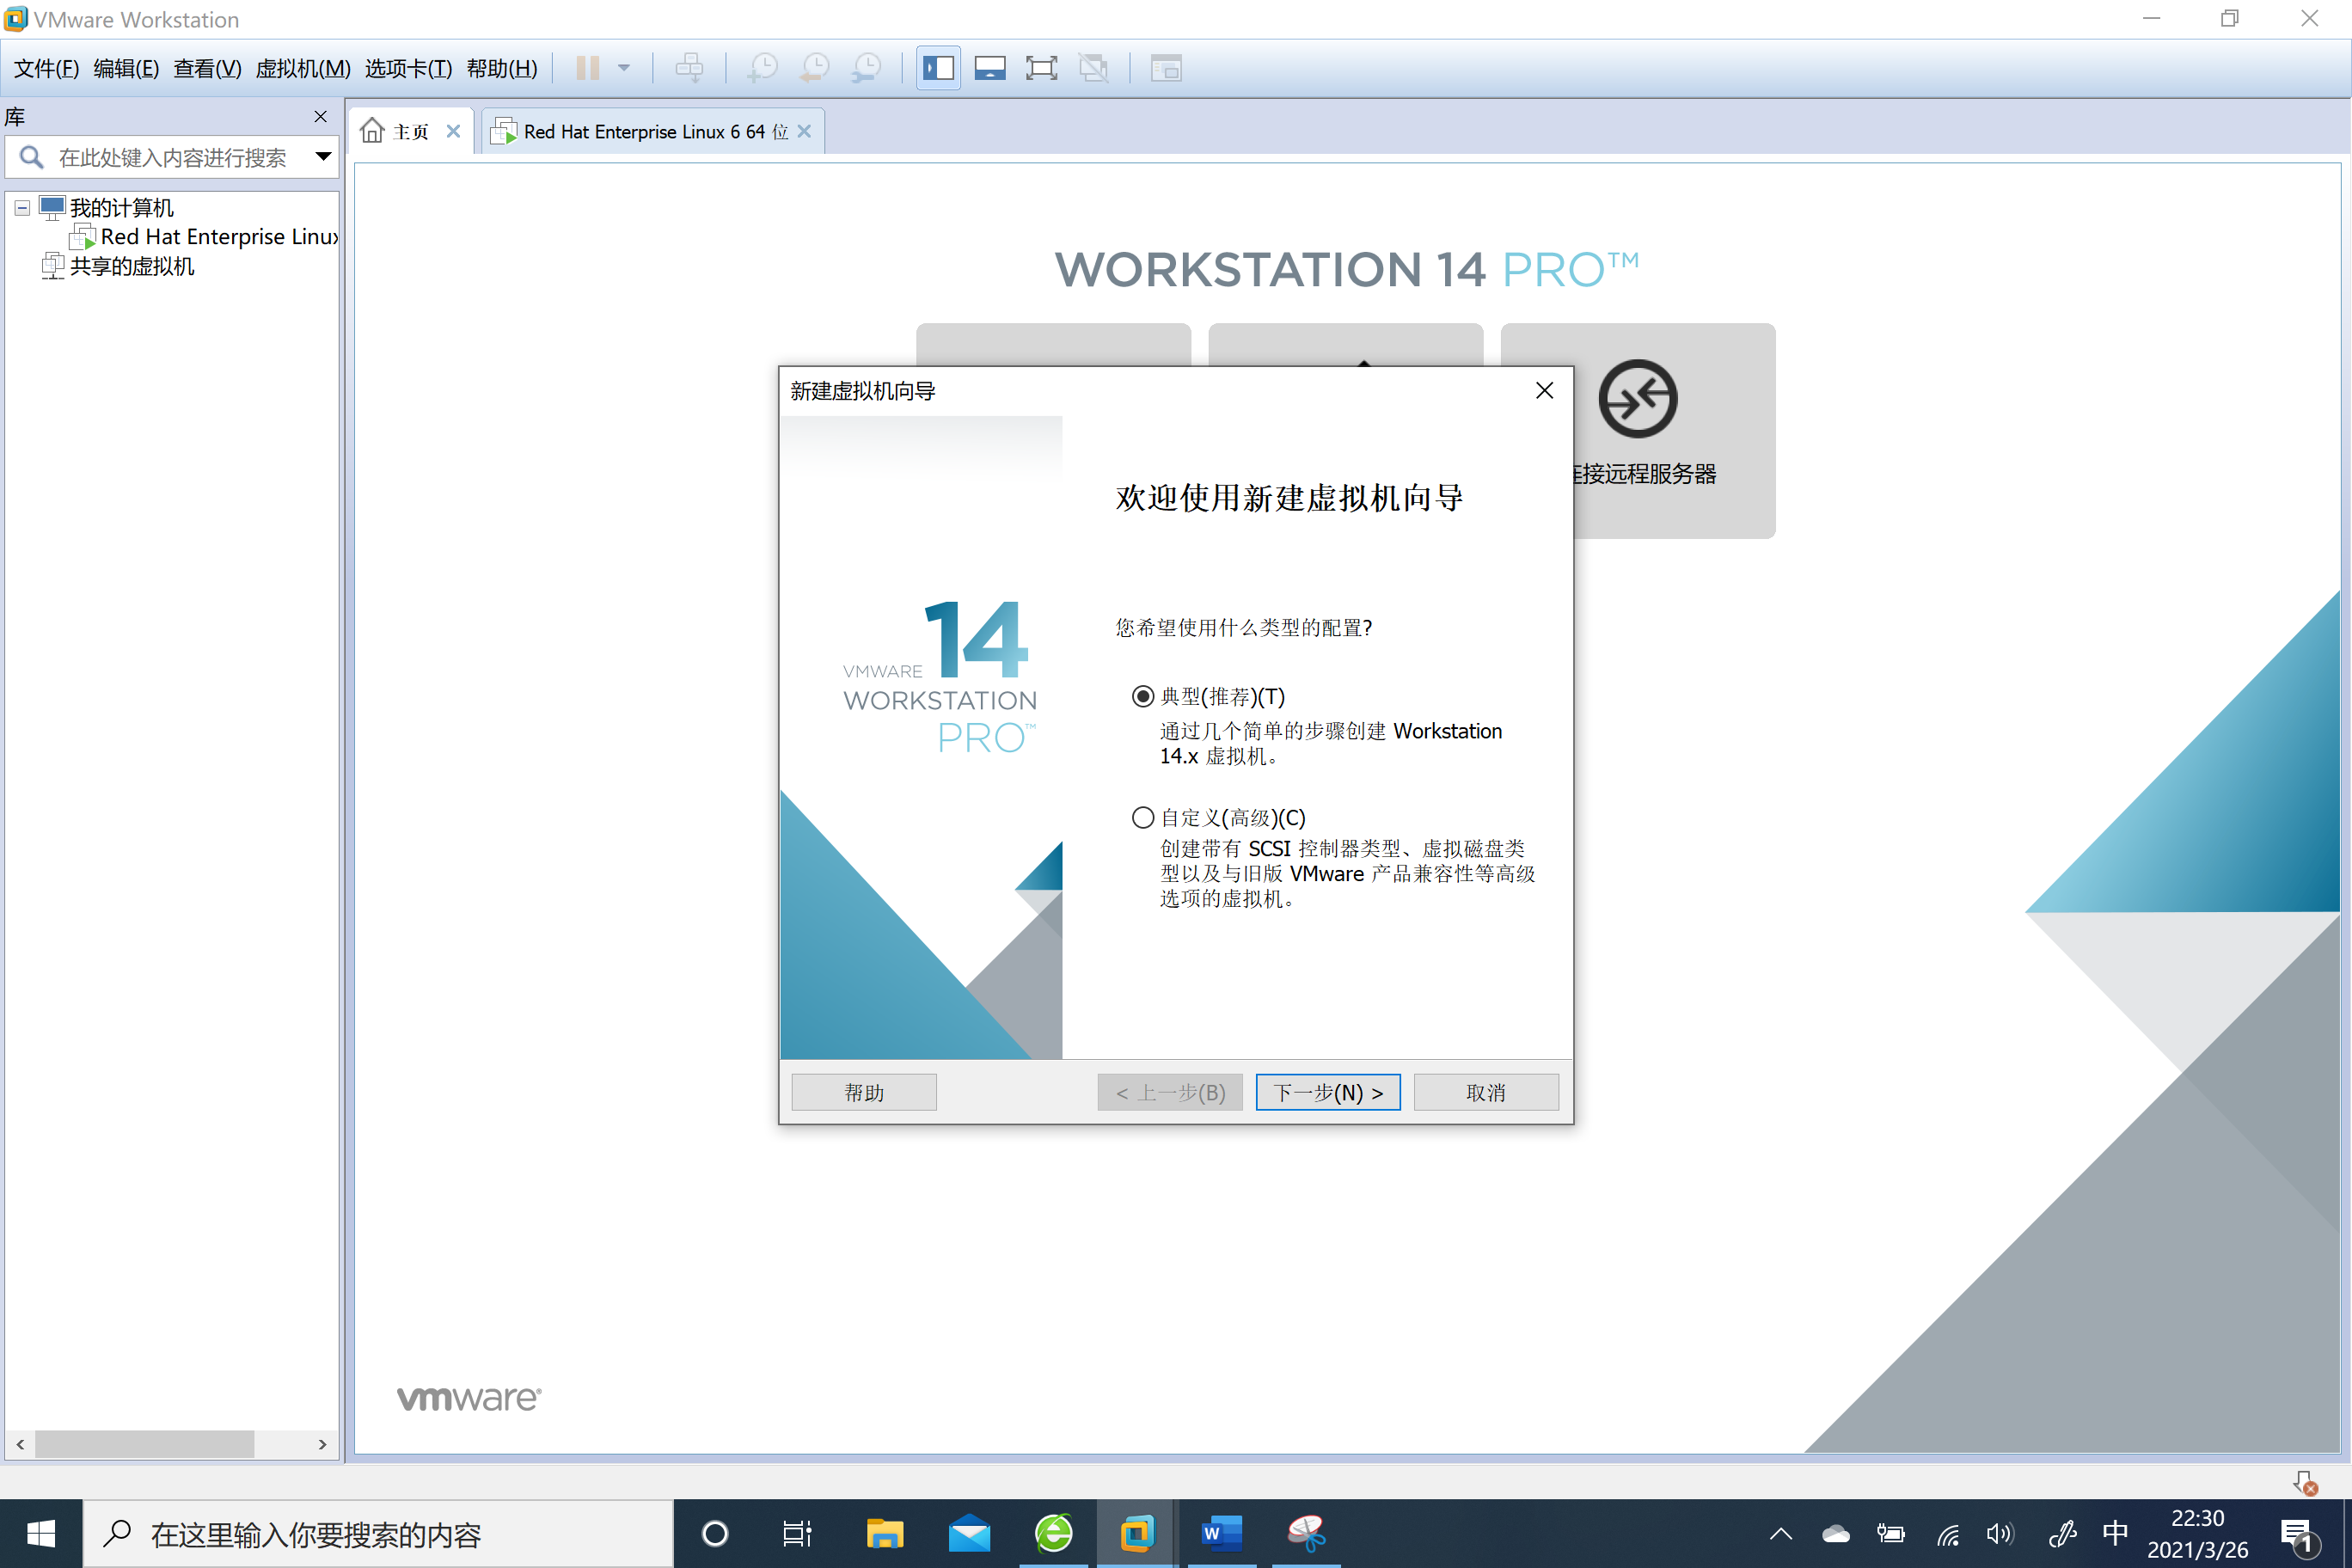Click the library search input field
This screenshot has height=1568, width=2352.
point(172,157)
